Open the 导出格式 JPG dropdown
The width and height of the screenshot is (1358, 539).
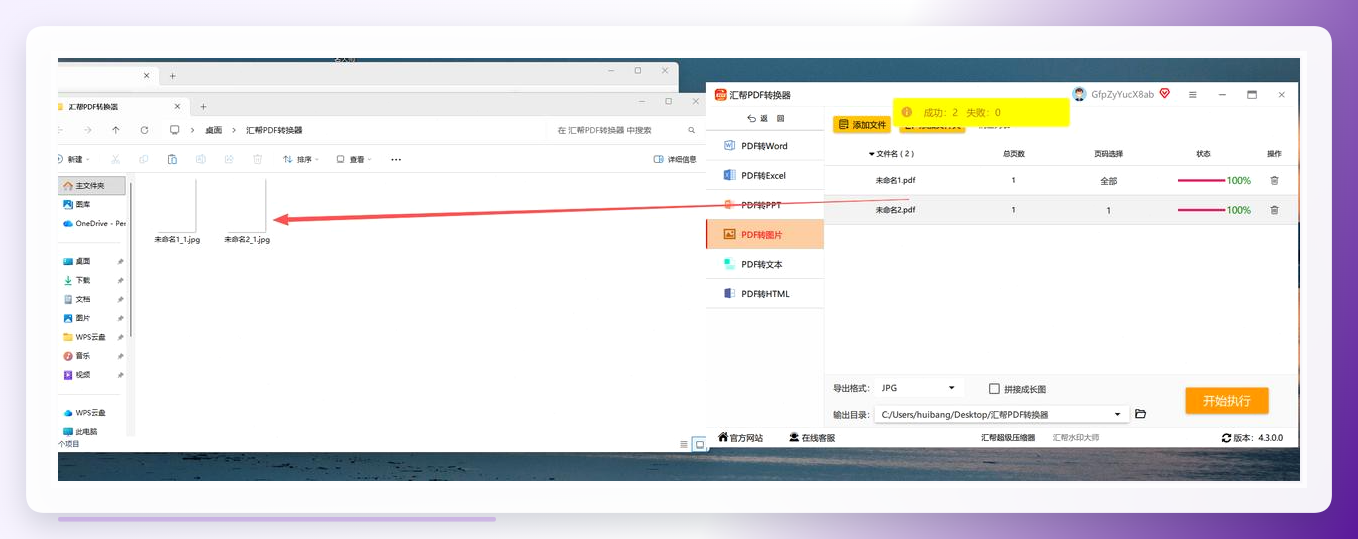[x=919, y=388]
